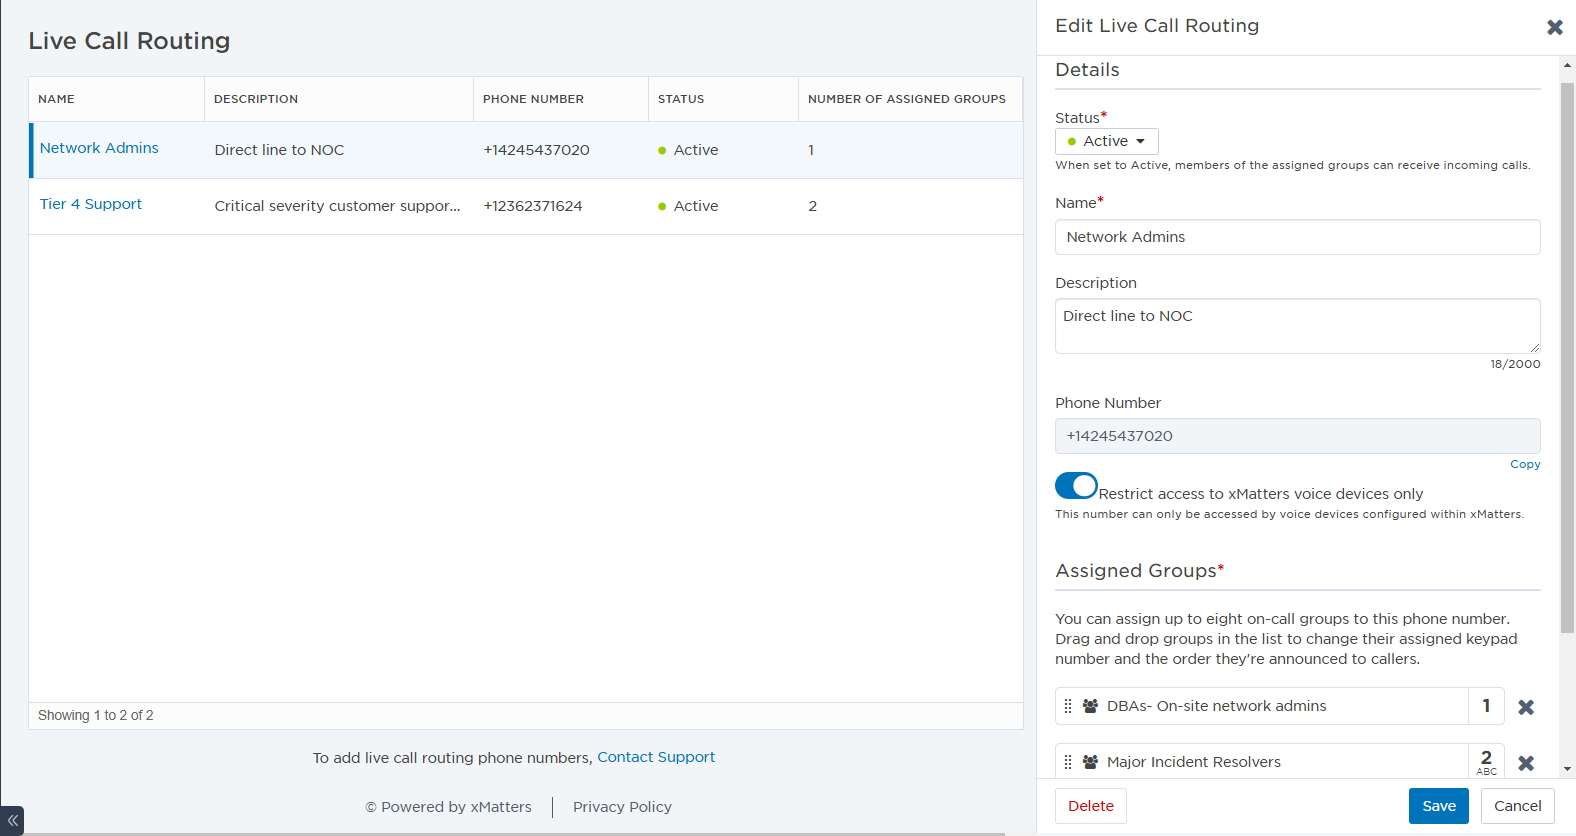
Task: Sort by STATUS column header
Action: (724, 99)
